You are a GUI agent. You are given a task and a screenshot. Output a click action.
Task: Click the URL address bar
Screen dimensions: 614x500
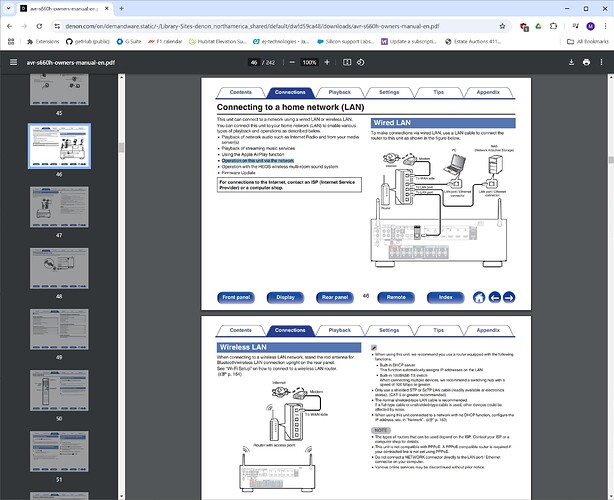click(x=252, y=26)
